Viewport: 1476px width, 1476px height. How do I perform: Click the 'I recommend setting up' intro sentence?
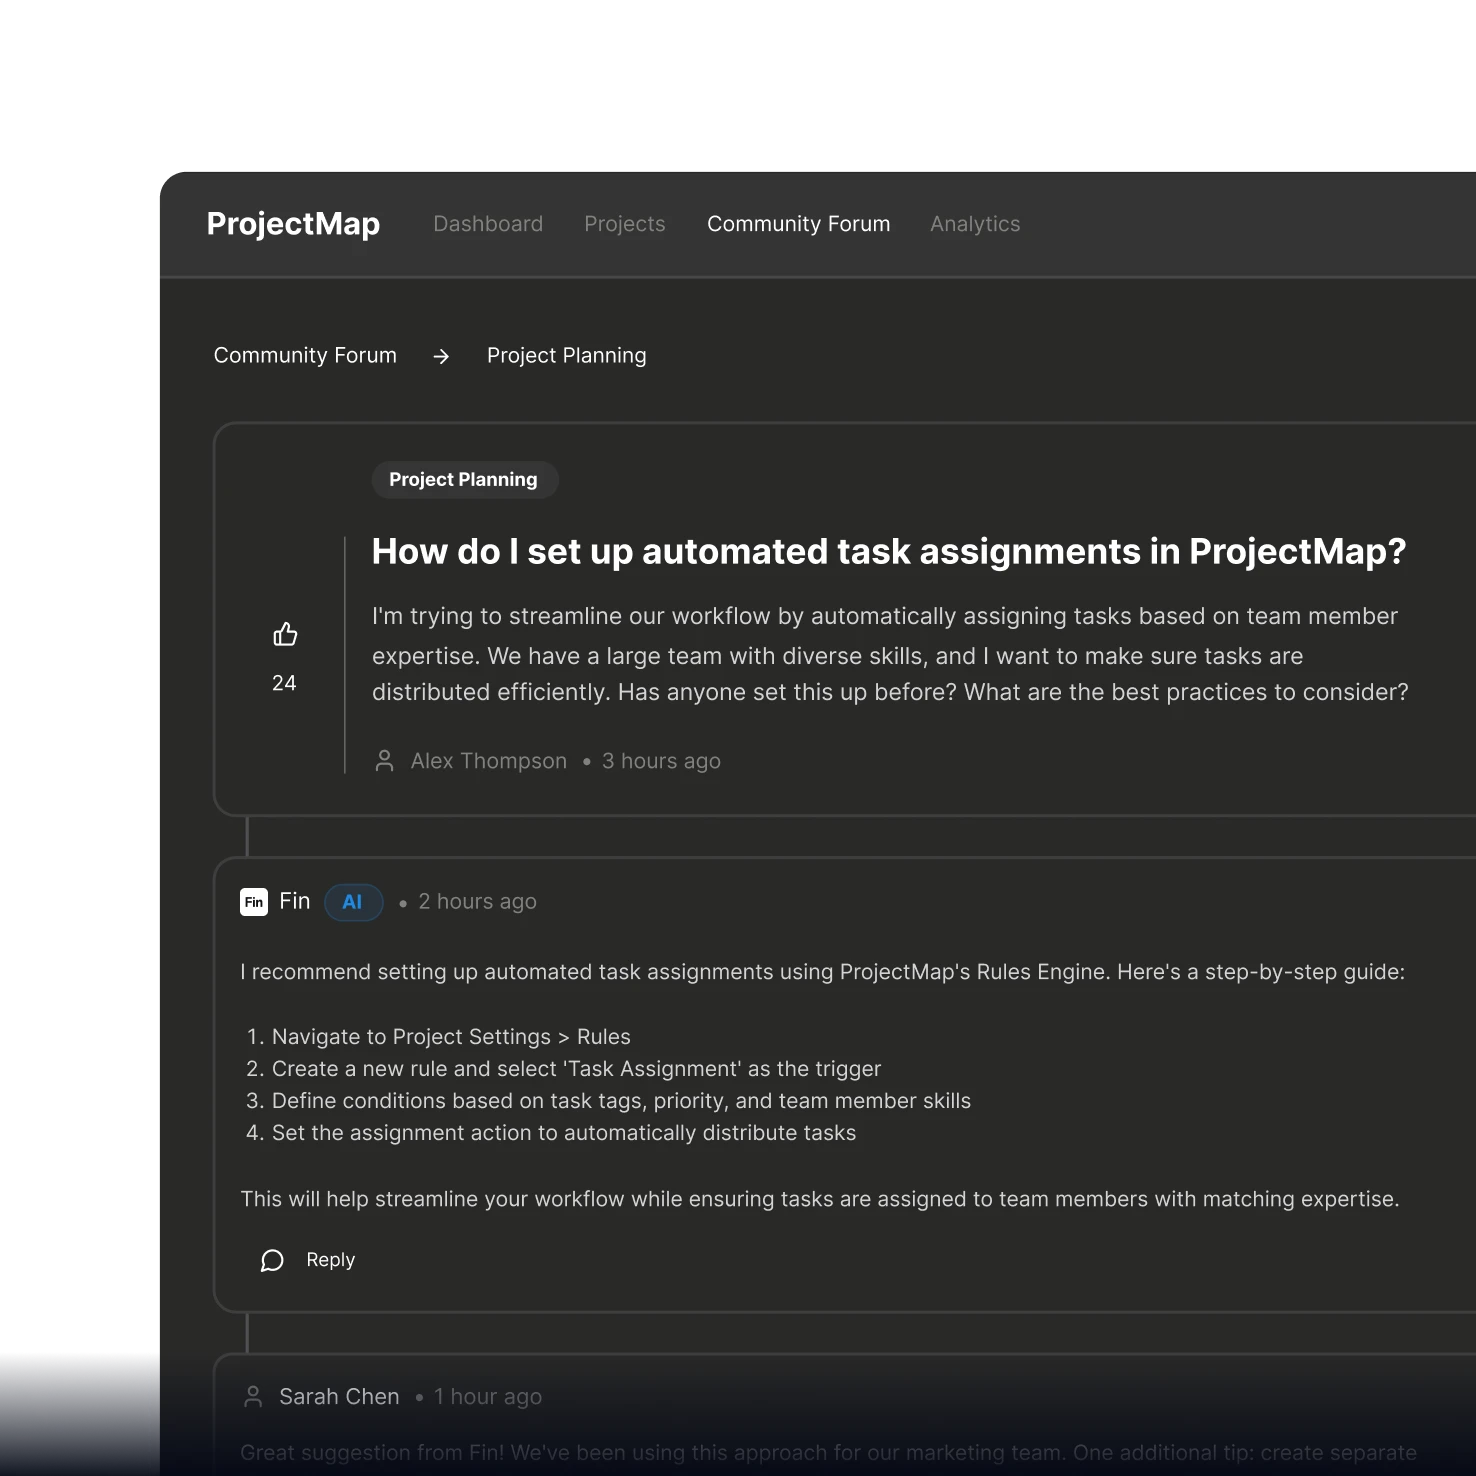pos(823,972)
